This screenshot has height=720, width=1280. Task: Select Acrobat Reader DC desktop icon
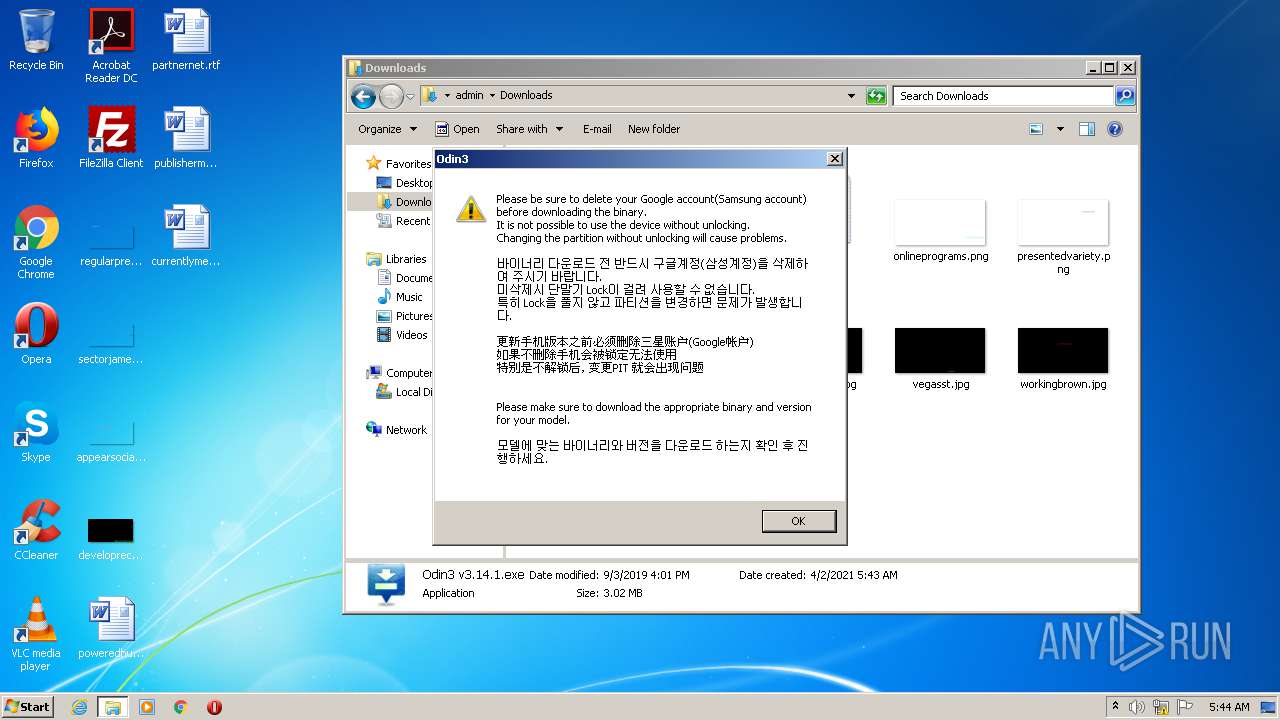[x=111, y=46]
